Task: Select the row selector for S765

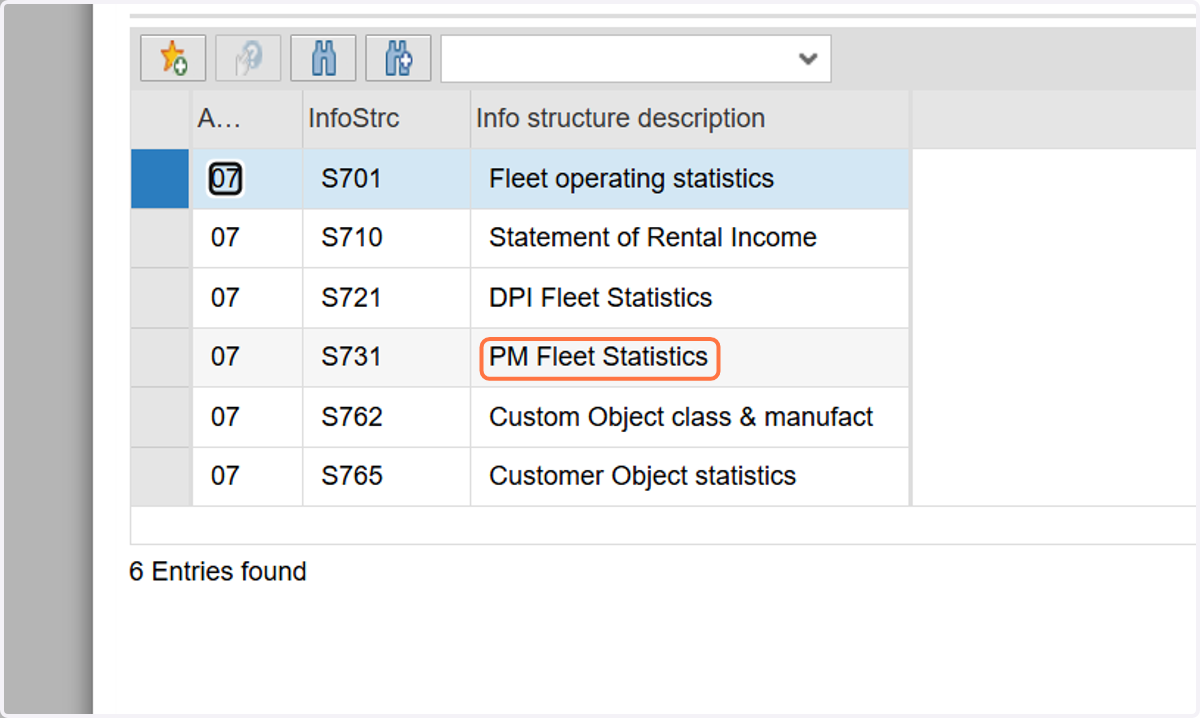Action: (x=160, y=476)
